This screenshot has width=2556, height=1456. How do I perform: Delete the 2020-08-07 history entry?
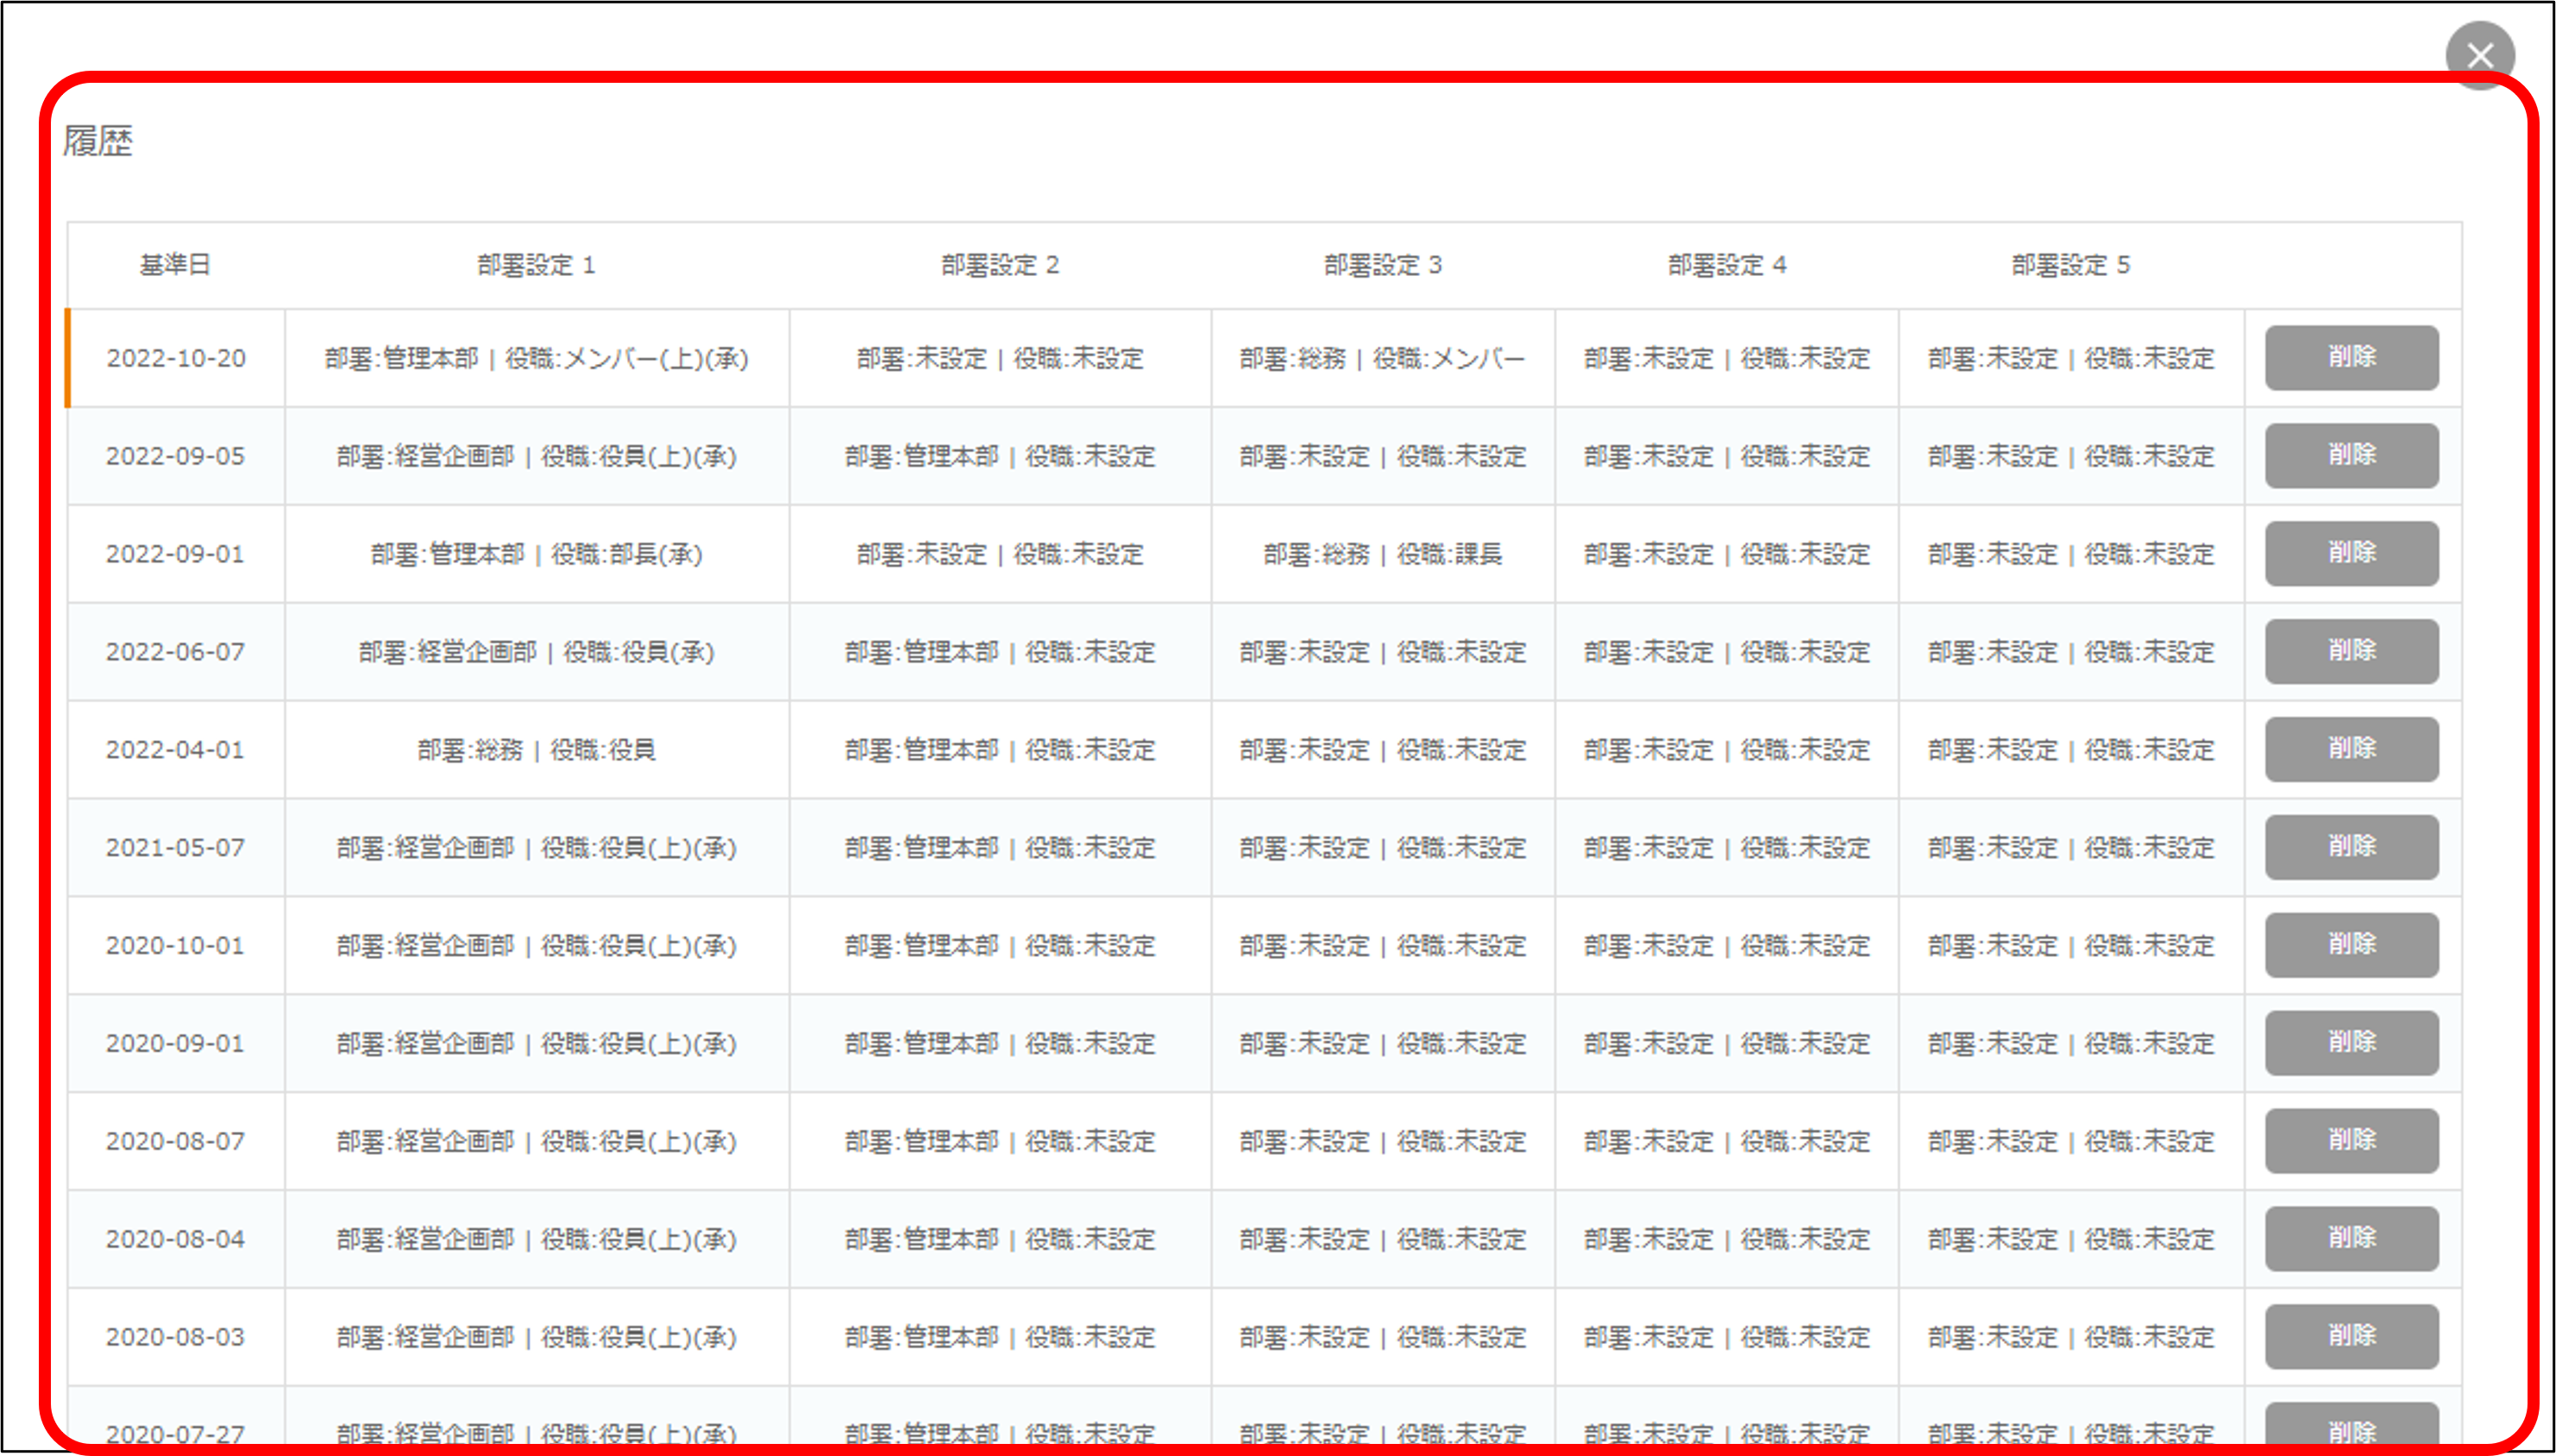click(2351, 1141)
